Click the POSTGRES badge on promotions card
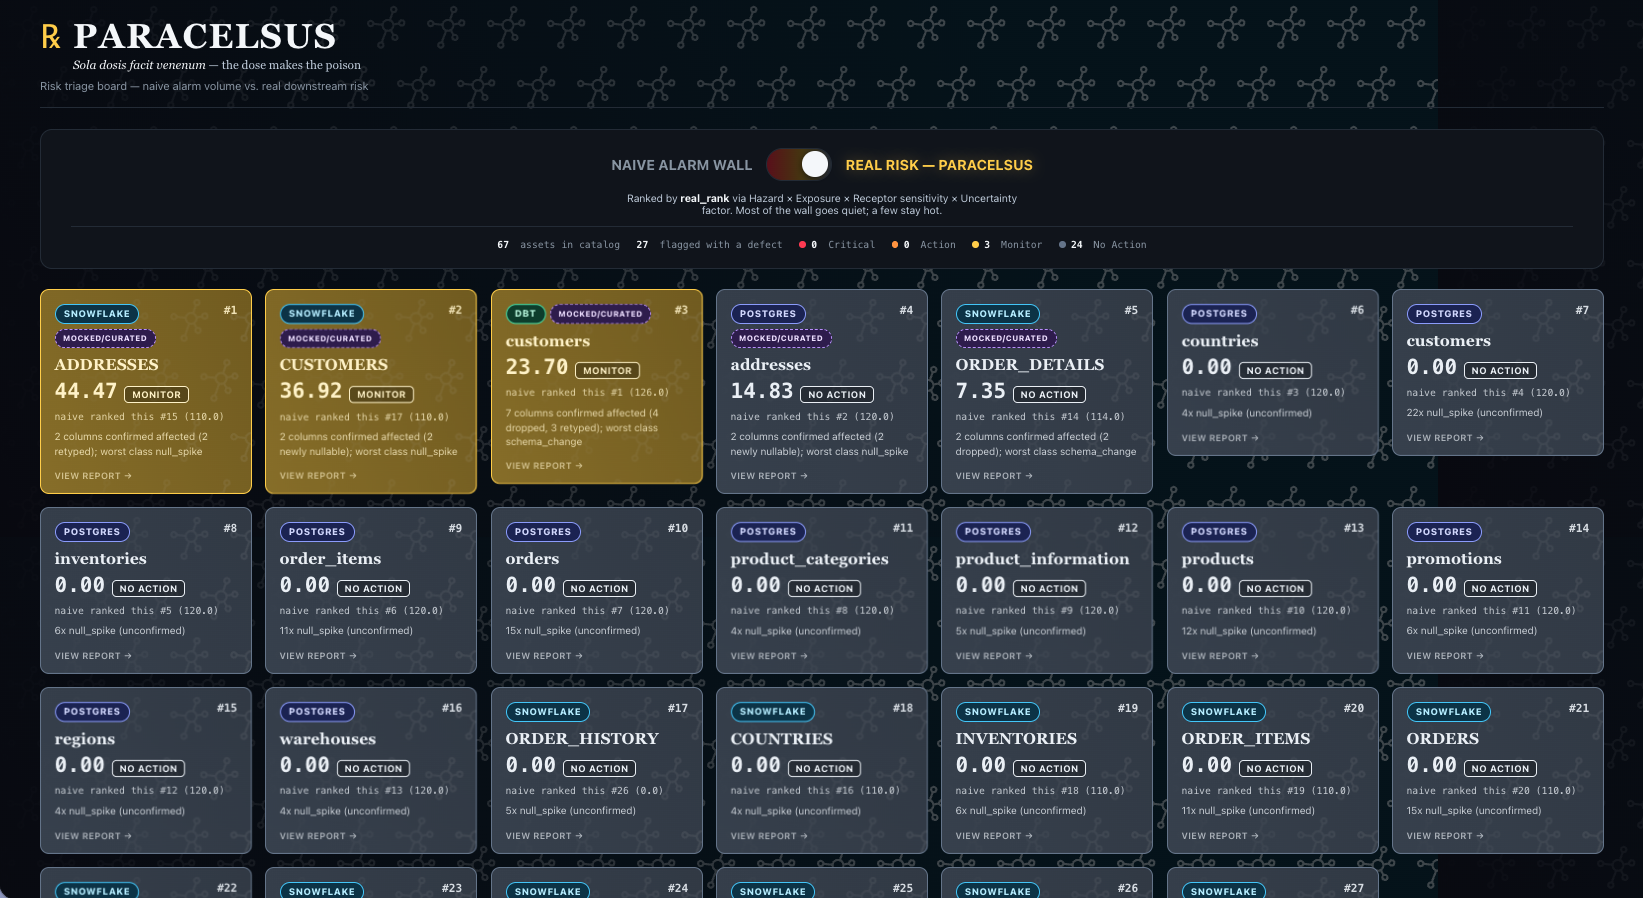1643x898 pixels. [1444, 532]
